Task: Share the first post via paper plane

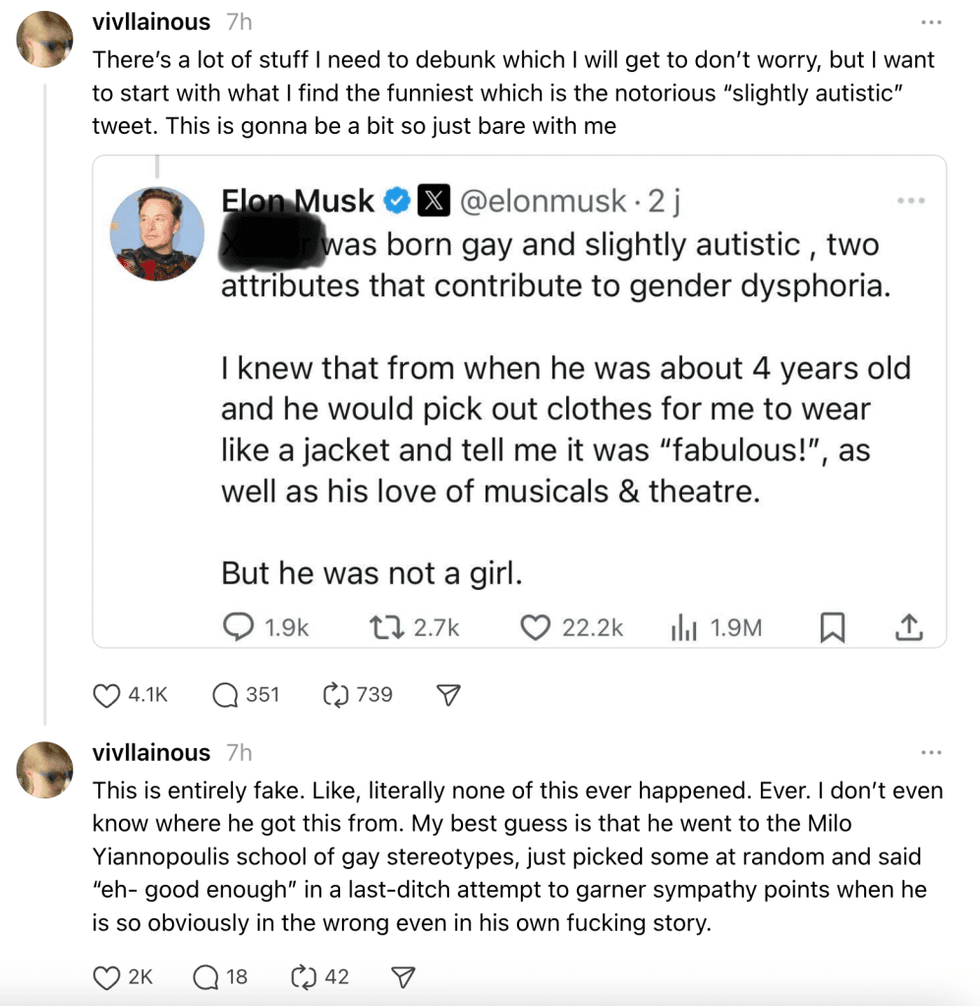Action: pos(449,695)
